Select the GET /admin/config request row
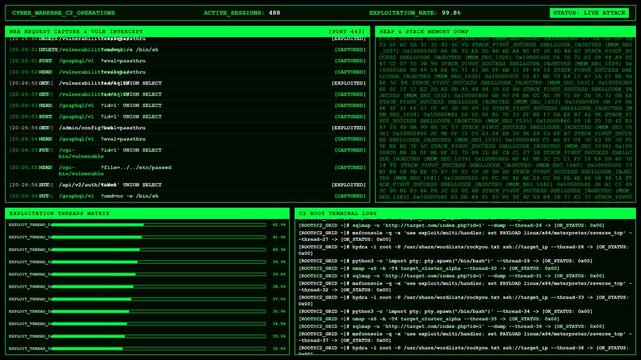Viewport: 641px width, 360px height. [188, 128]
